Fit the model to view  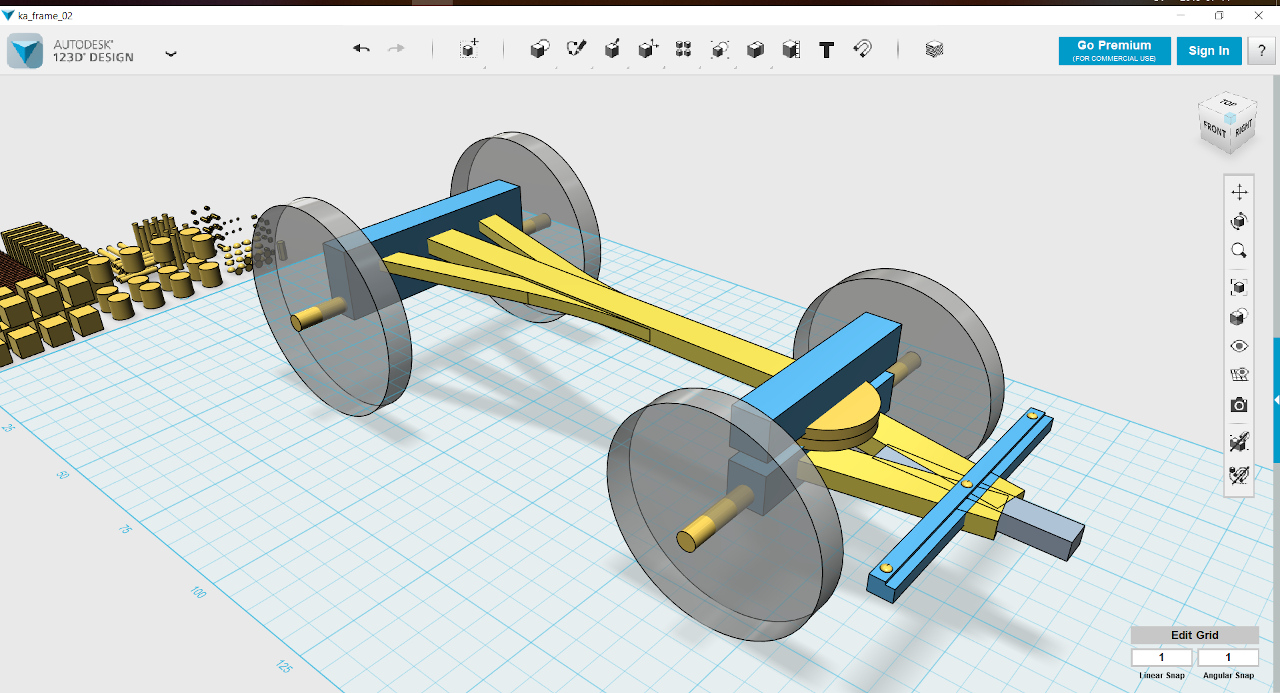(x=1239, y=287)
